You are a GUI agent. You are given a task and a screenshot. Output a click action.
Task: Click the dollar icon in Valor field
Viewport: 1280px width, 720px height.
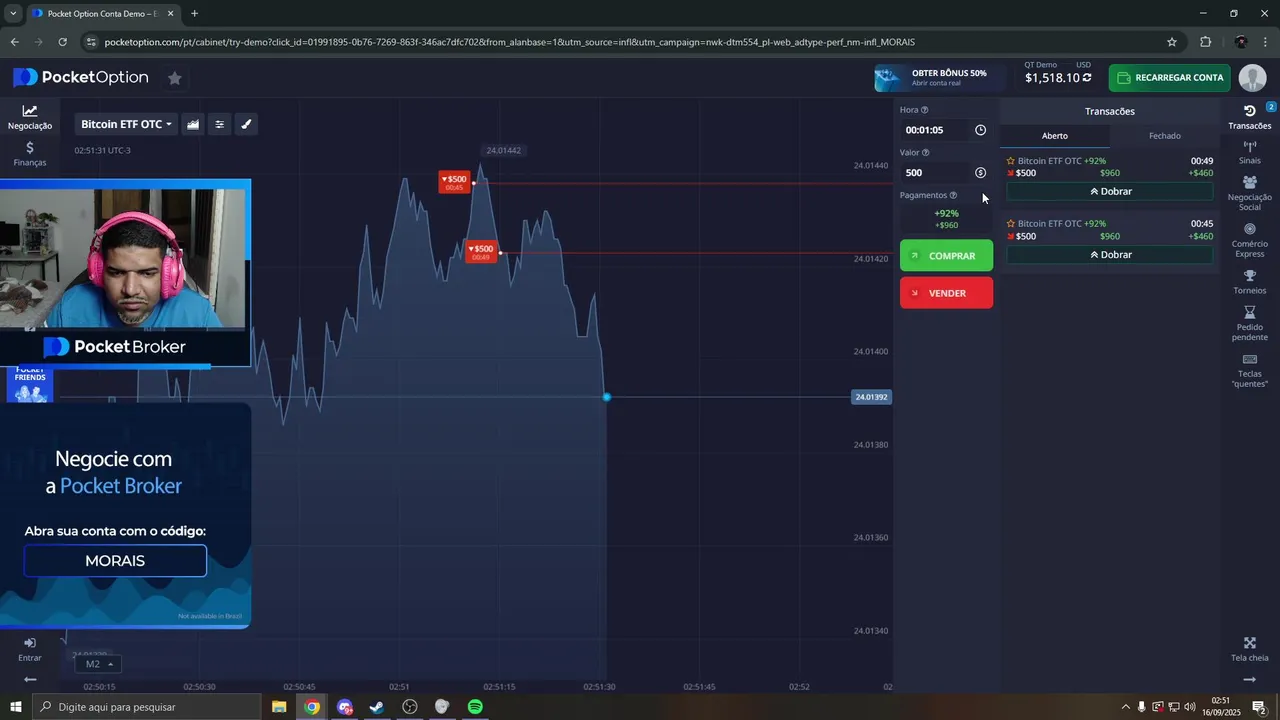click(x=980, y=173)
